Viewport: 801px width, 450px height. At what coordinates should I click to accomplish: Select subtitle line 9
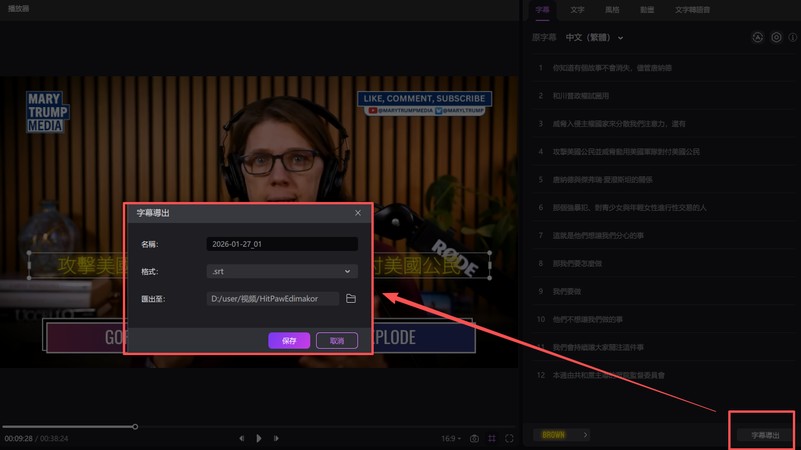coord(663,292)
